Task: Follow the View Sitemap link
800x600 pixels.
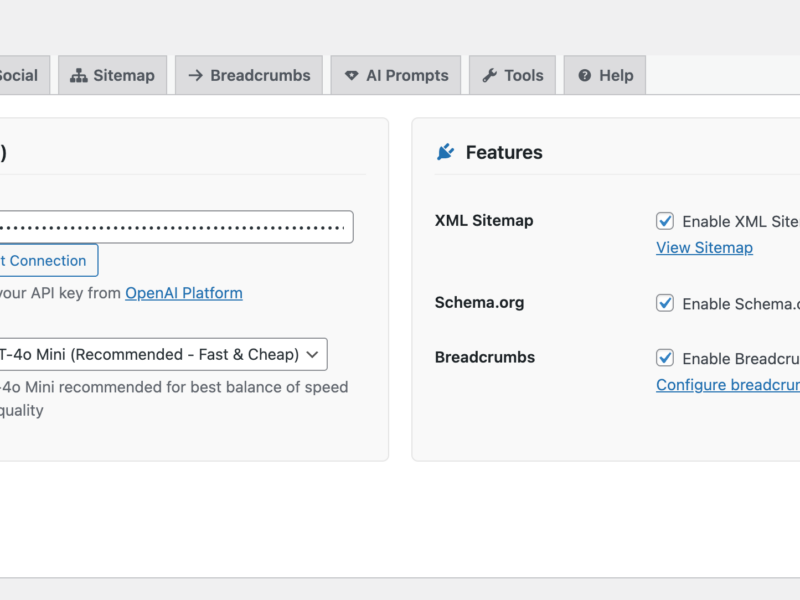Action: [704, 247]
